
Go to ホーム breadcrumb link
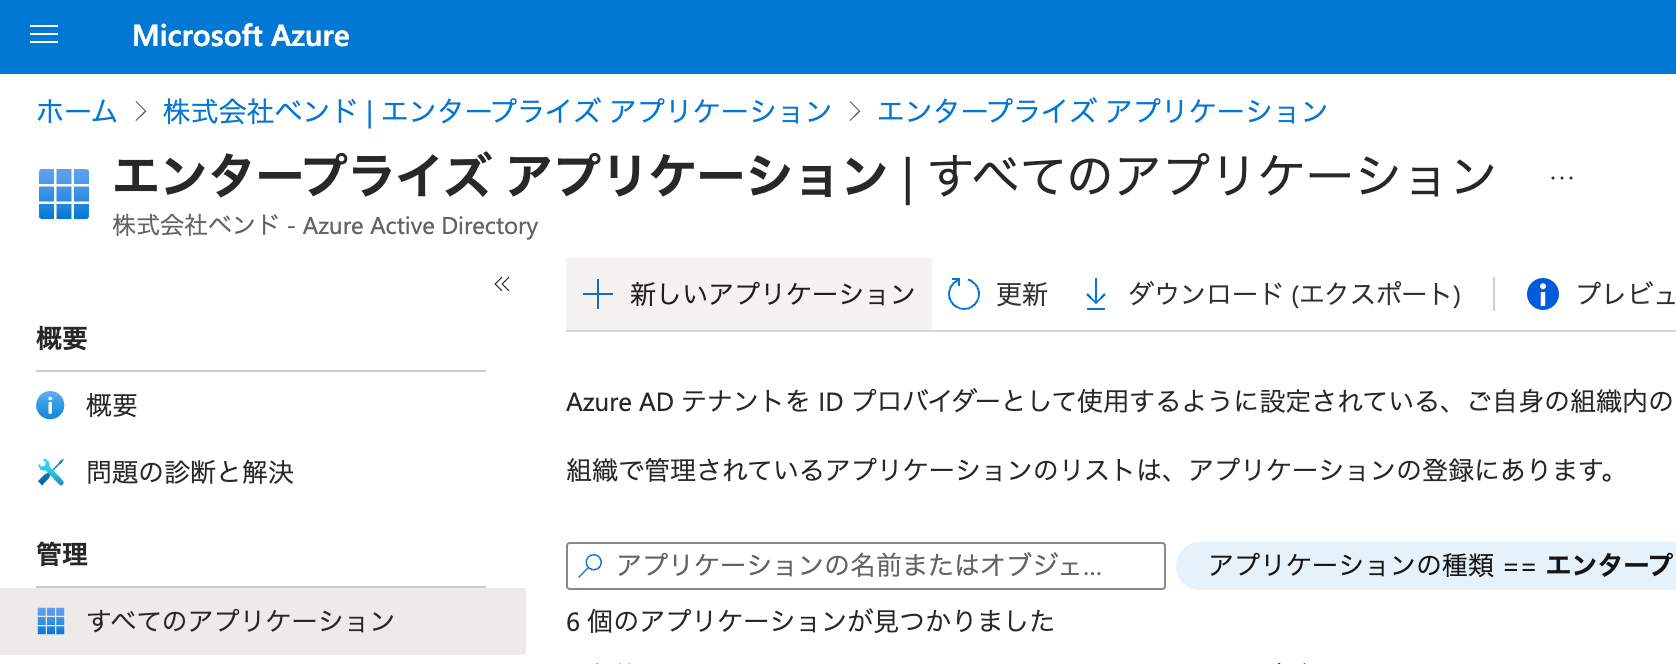[x=77, y=111]
